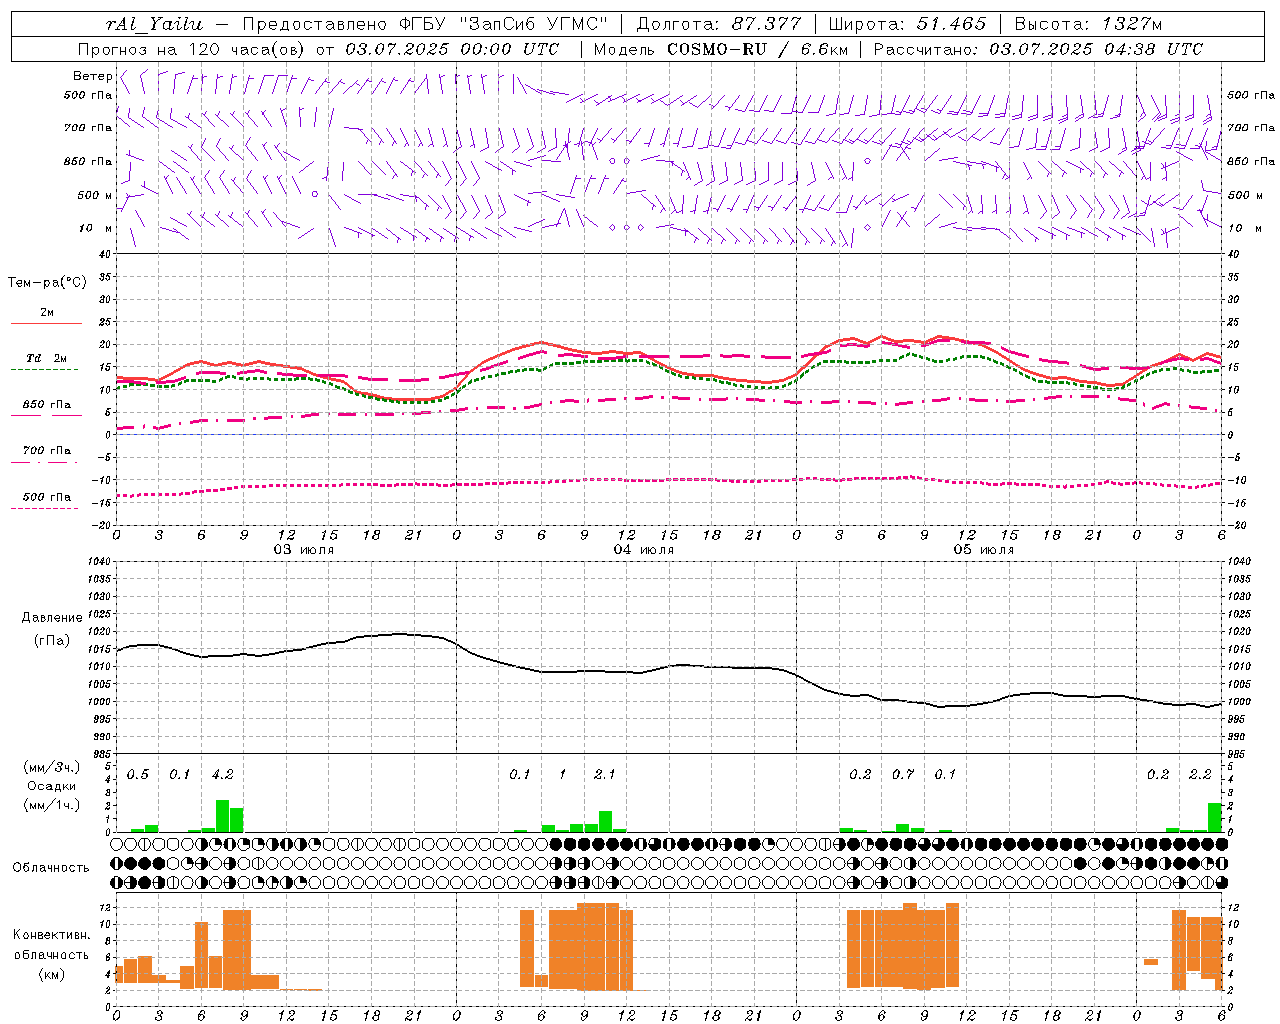Click the Давление pressure chart label
Image resolution: width=1280 pixels, height=1024 pixels.
tap(51, 618)
